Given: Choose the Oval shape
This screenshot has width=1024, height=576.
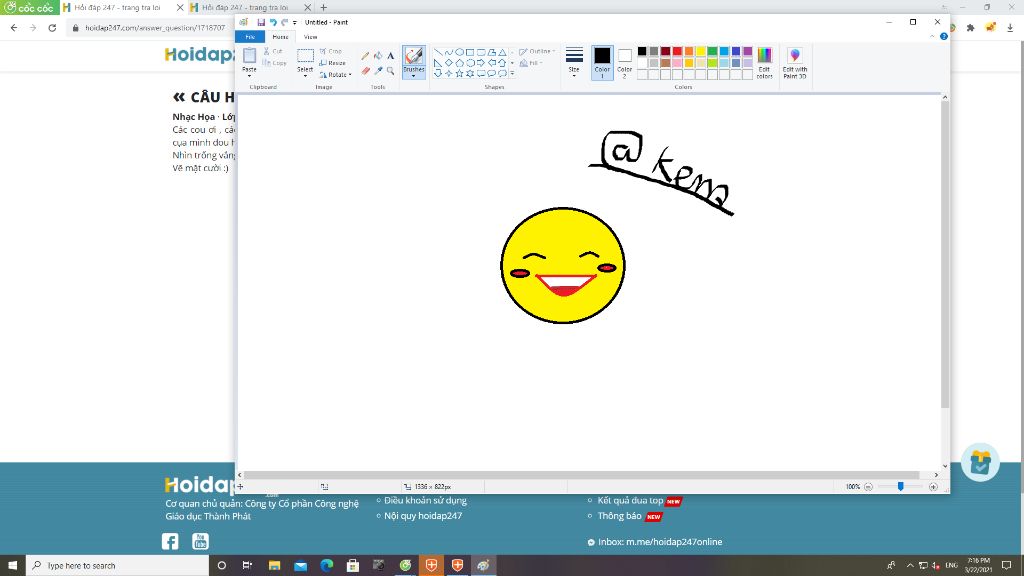Looking at the screenshot, I should (459, 52).
